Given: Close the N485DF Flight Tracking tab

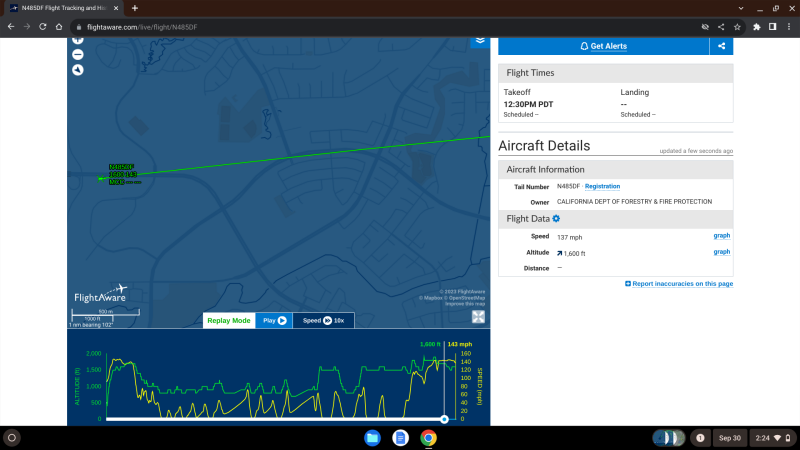Looking at the screenshot, I should [116, 8].
